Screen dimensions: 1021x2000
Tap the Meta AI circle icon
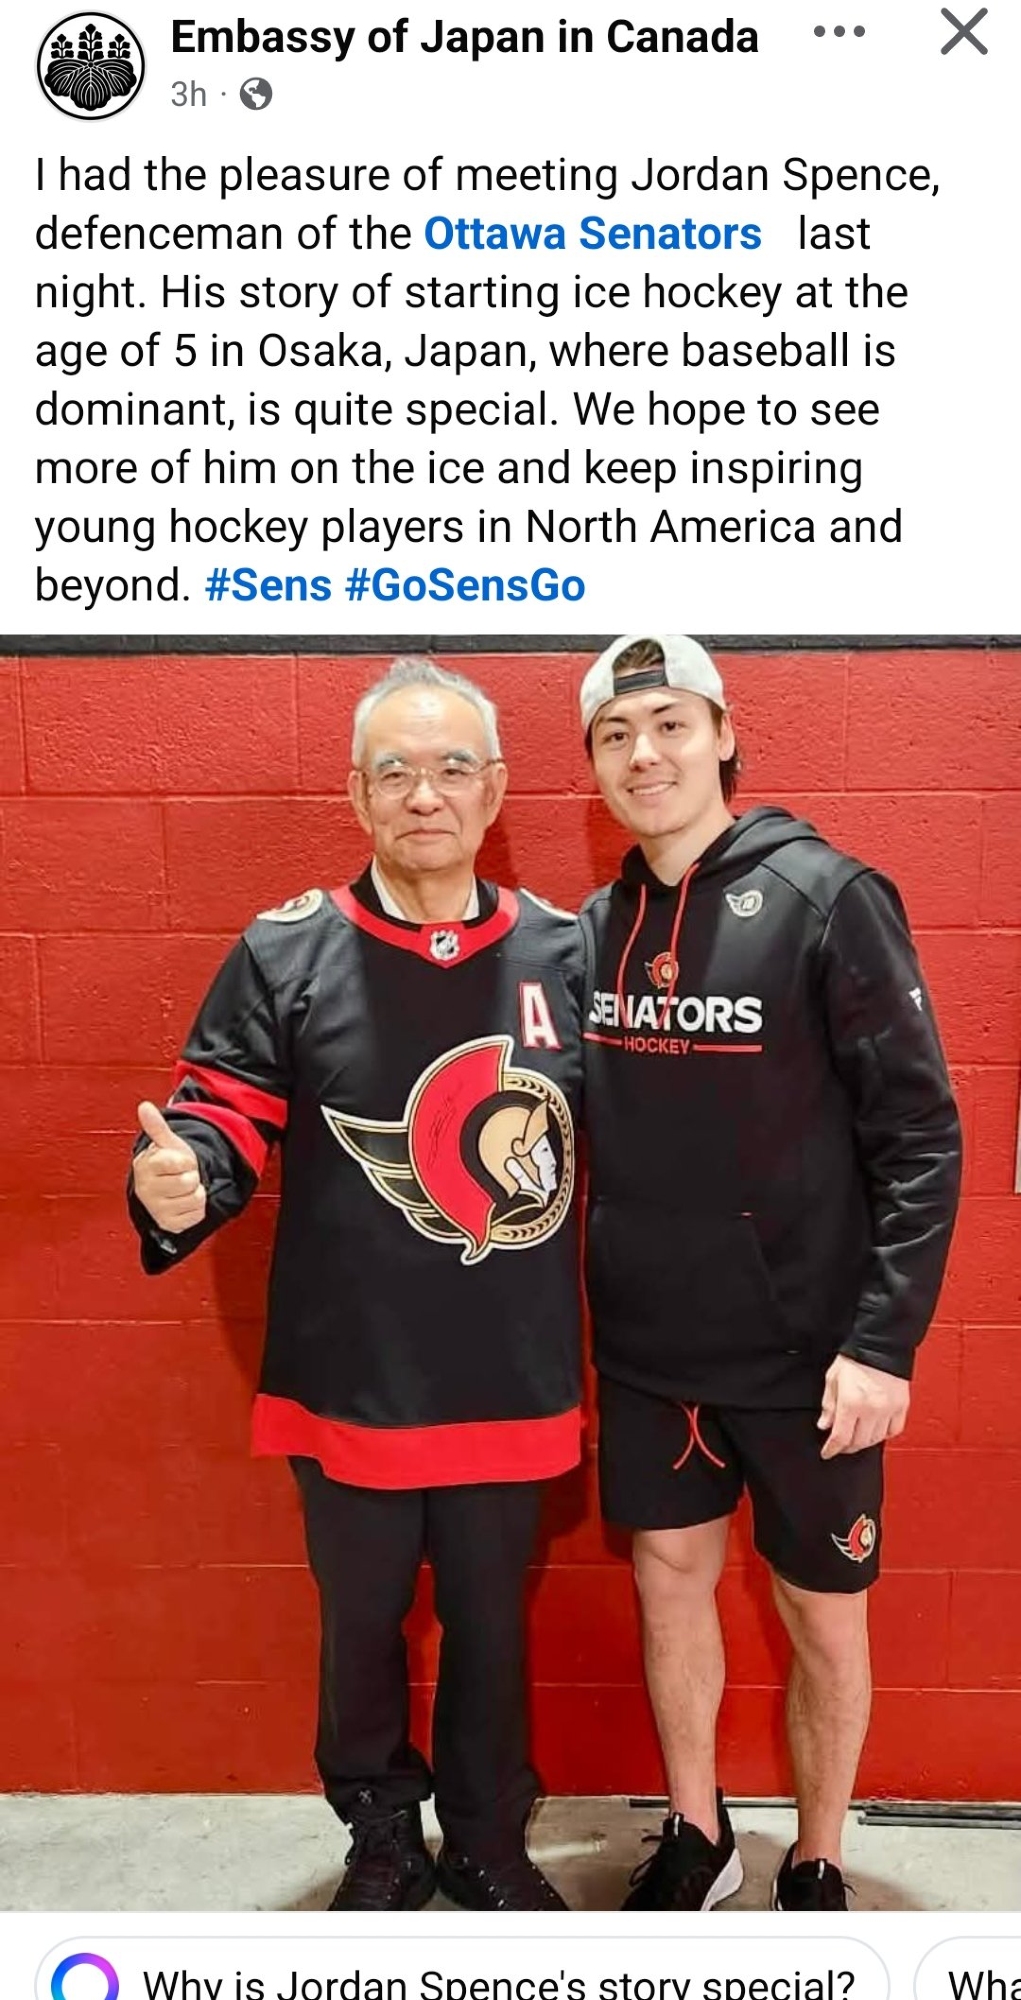coord(85,1978)
